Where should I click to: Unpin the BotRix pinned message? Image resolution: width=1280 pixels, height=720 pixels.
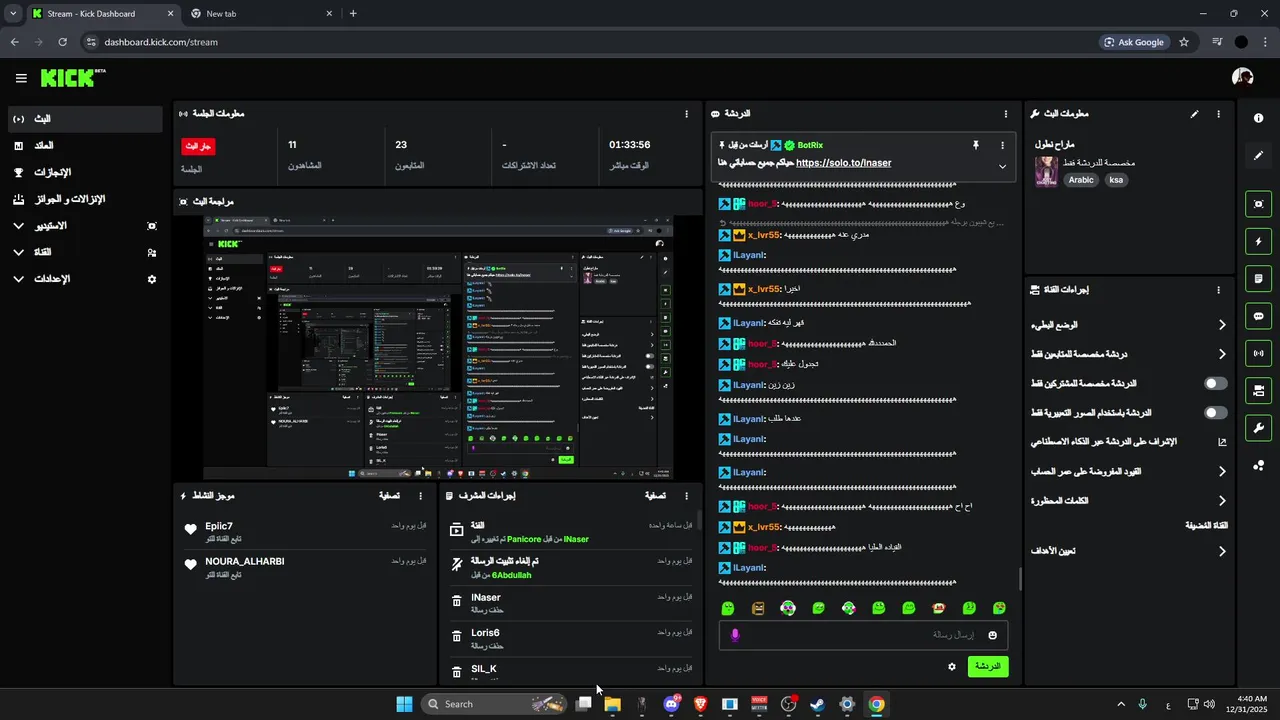(x=976, y=145)
